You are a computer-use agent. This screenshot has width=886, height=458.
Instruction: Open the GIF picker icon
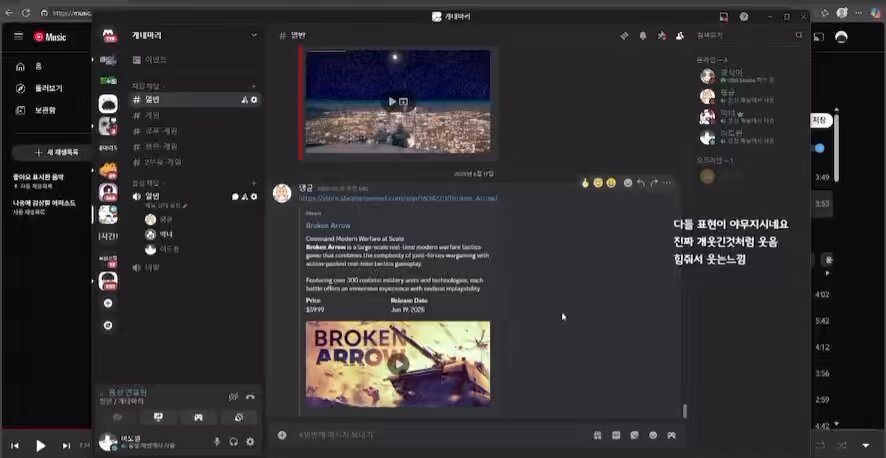616,435
